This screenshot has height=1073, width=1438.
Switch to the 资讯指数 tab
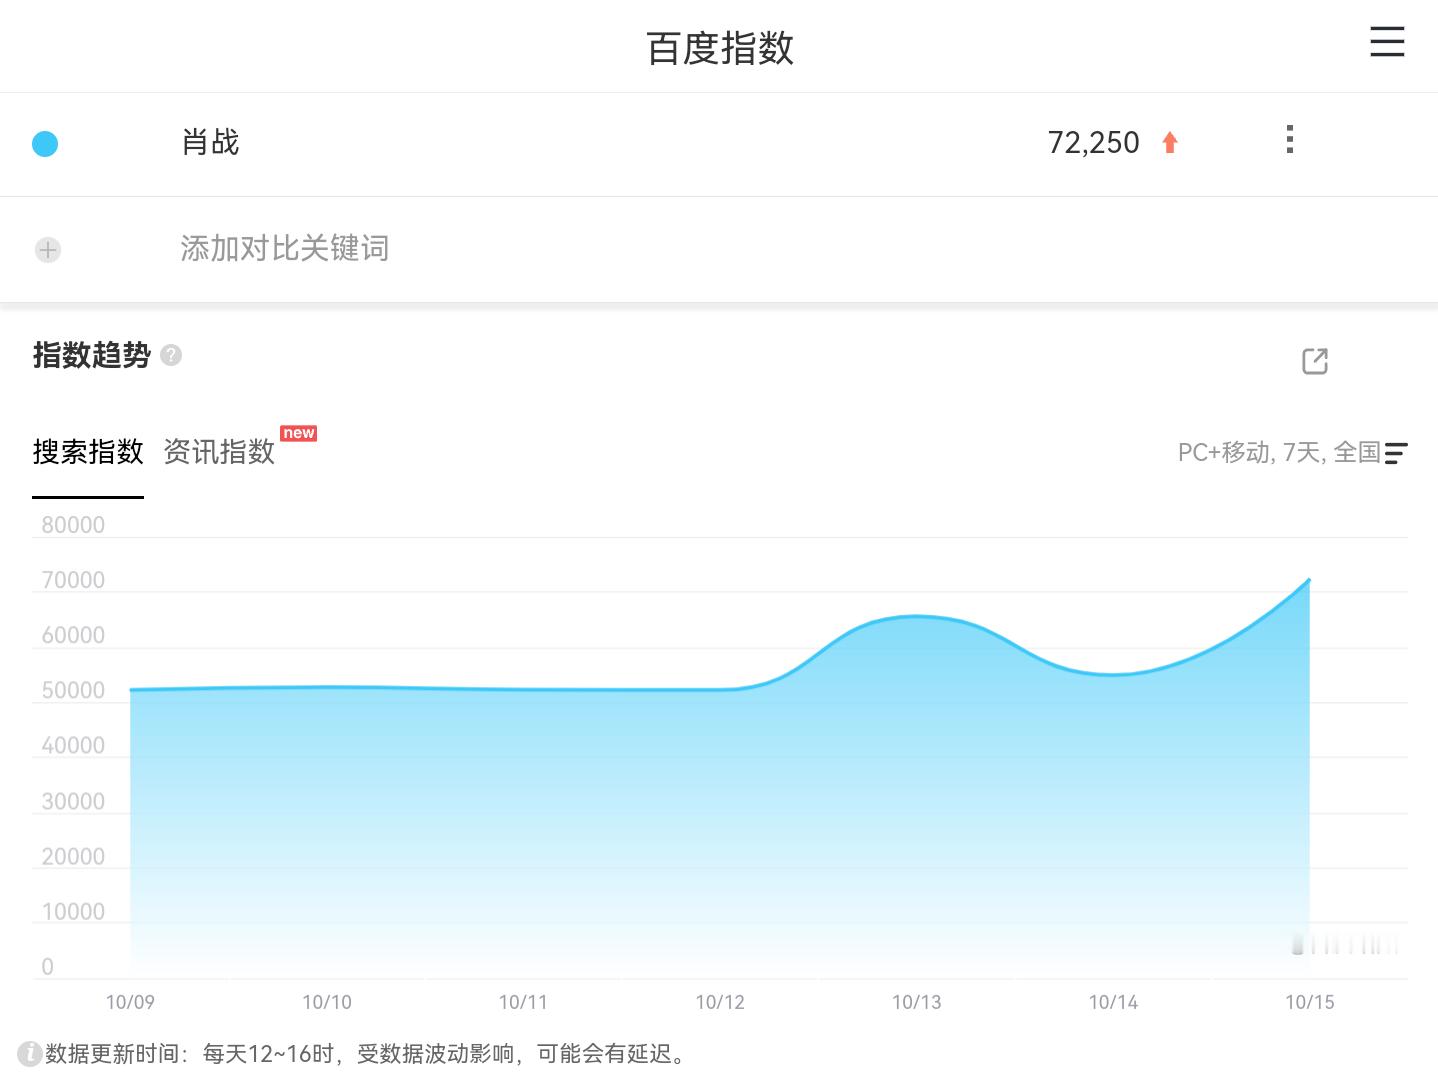pos(219,452)
